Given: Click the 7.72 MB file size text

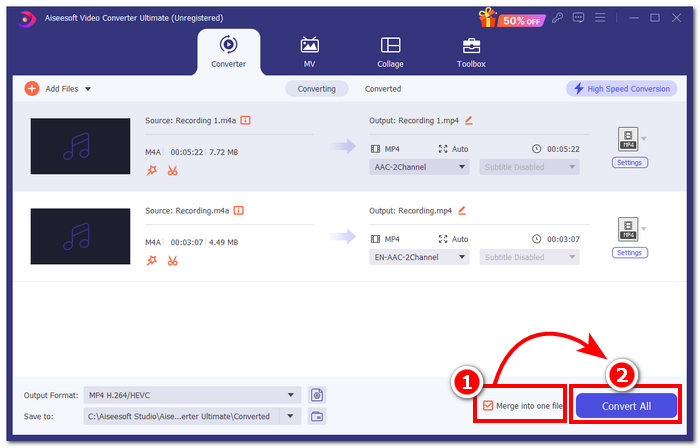Looking at the screenshot, I should point(223,152).
